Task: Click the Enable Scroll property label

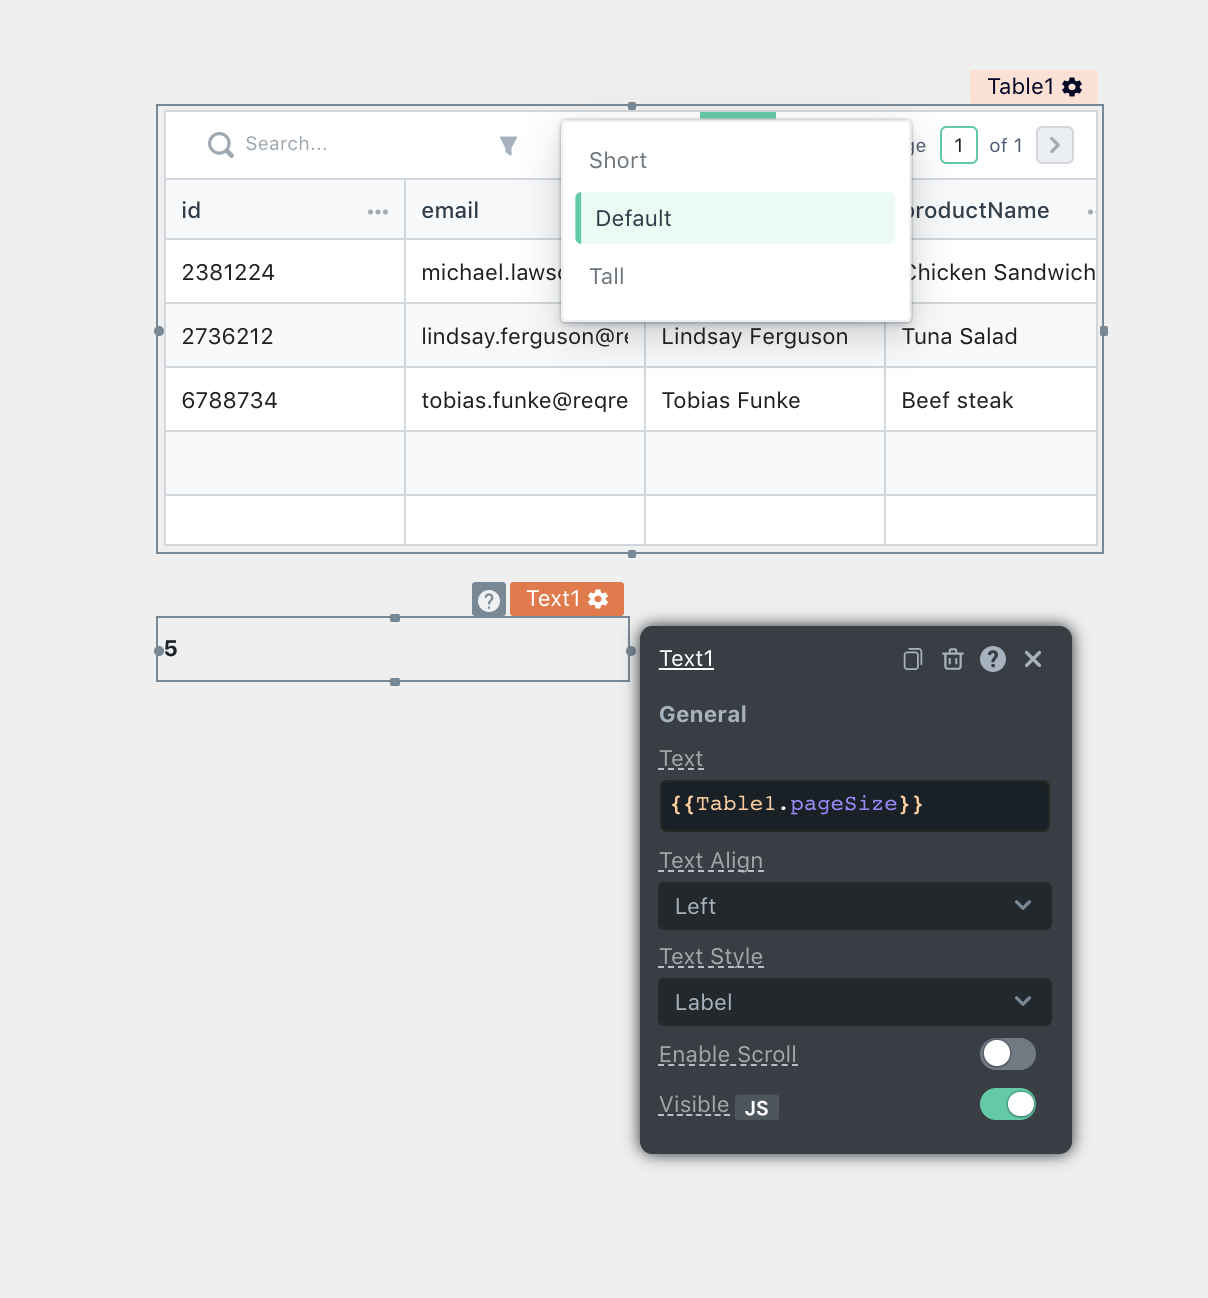Action: tap(728, 1055)
